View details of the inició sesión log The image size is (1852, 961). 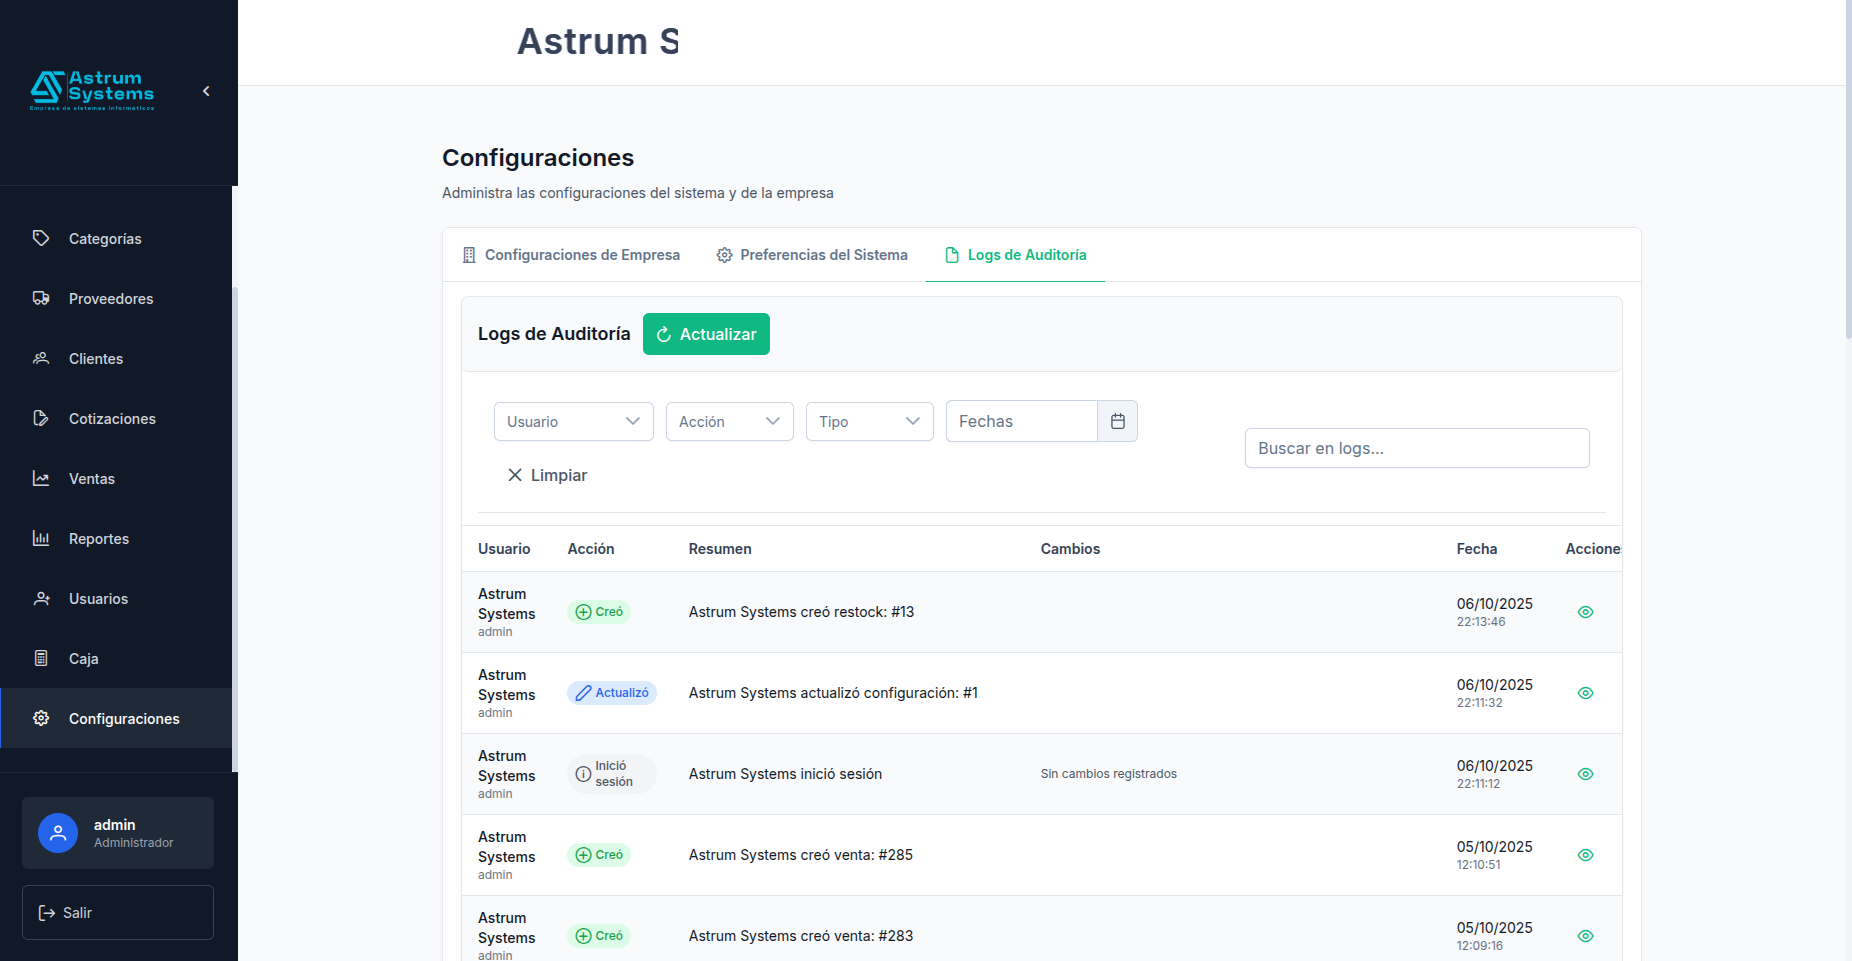[x=1585, y=774]
